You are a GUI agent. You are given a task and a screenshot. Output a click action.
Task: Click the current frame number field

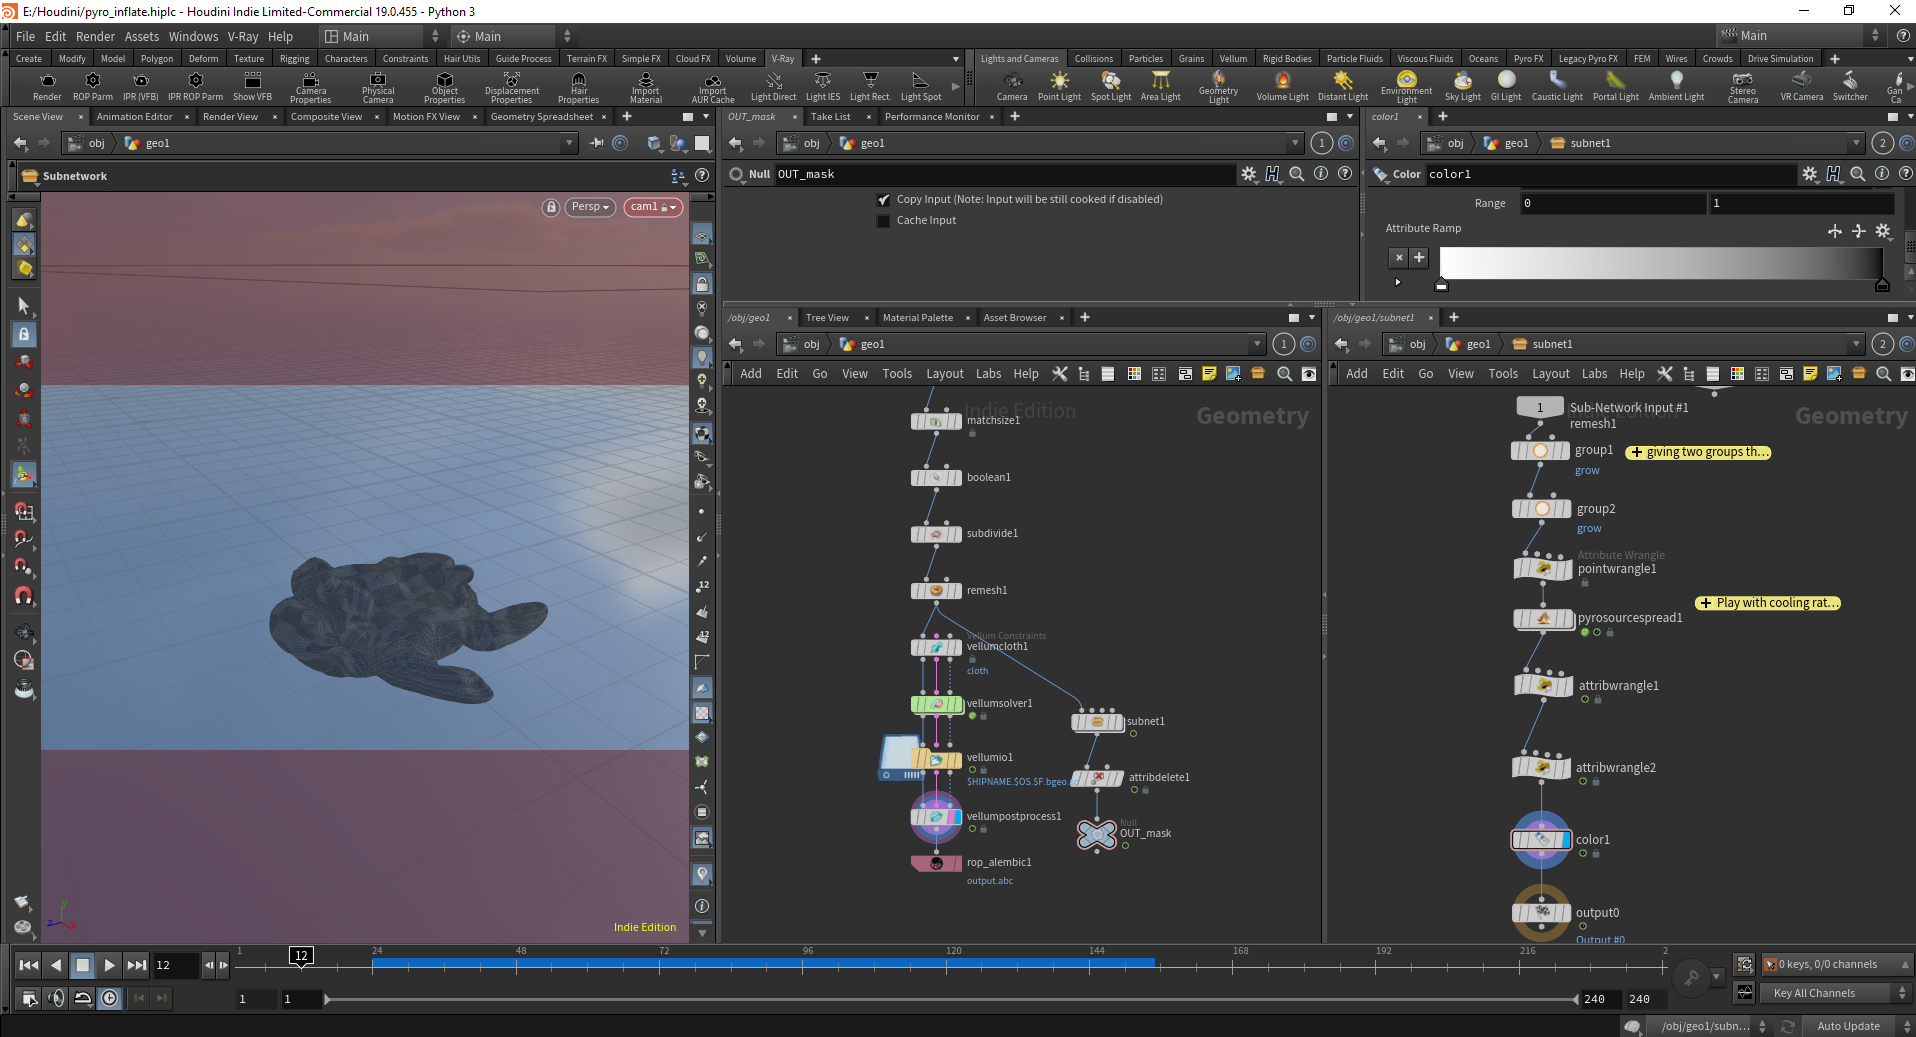point(174,965)
